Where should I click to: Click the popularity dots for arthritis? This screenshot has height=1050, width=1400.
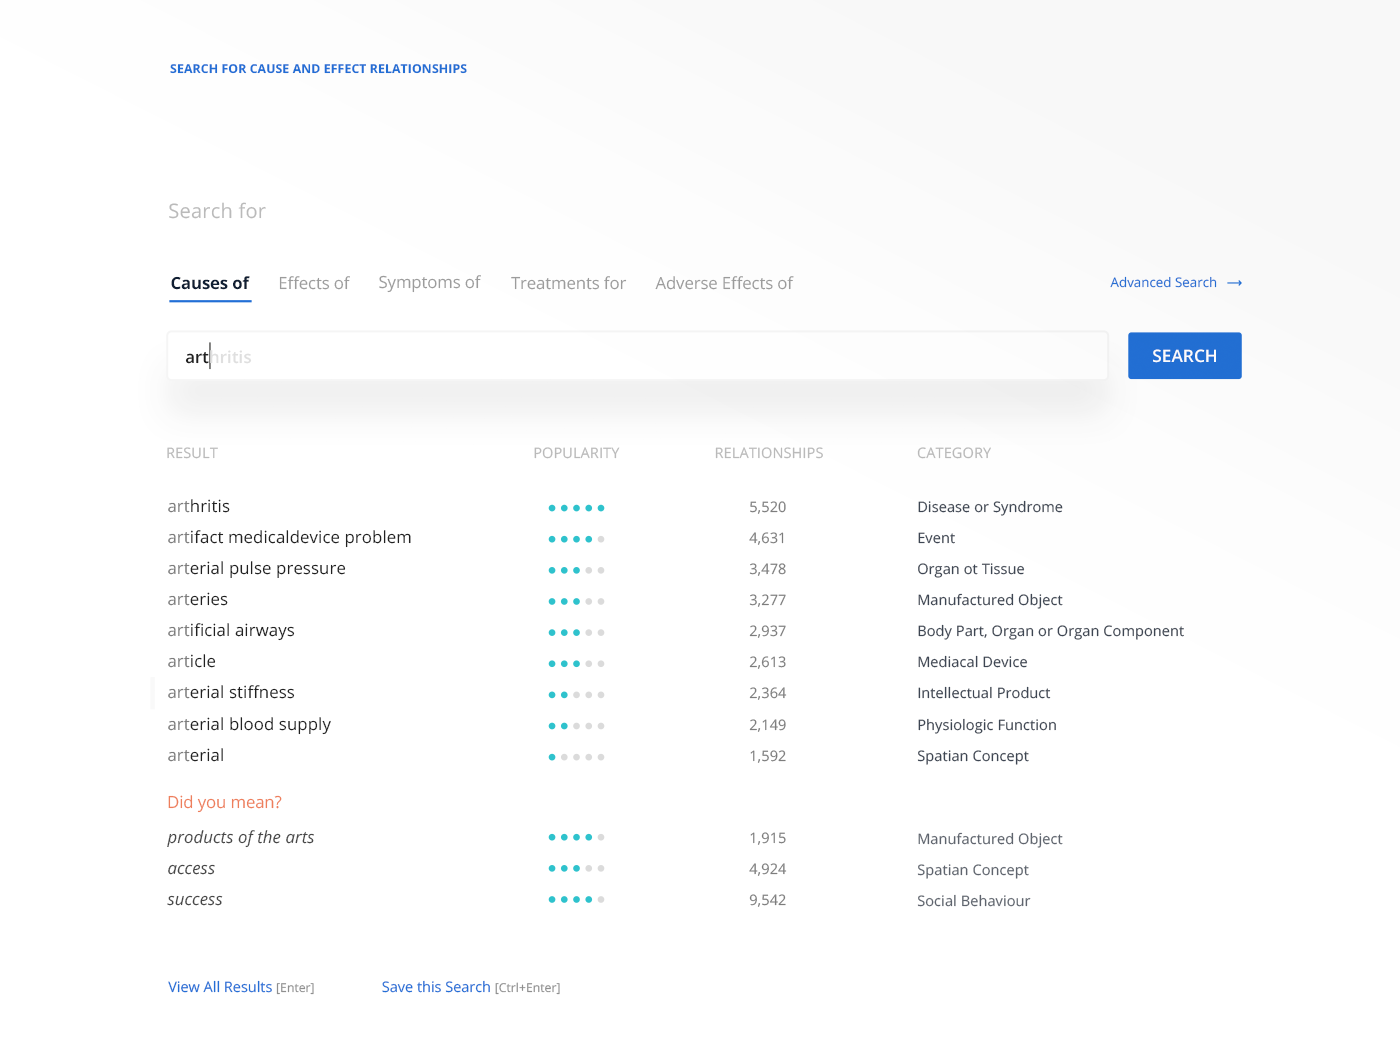pos(576,507)
